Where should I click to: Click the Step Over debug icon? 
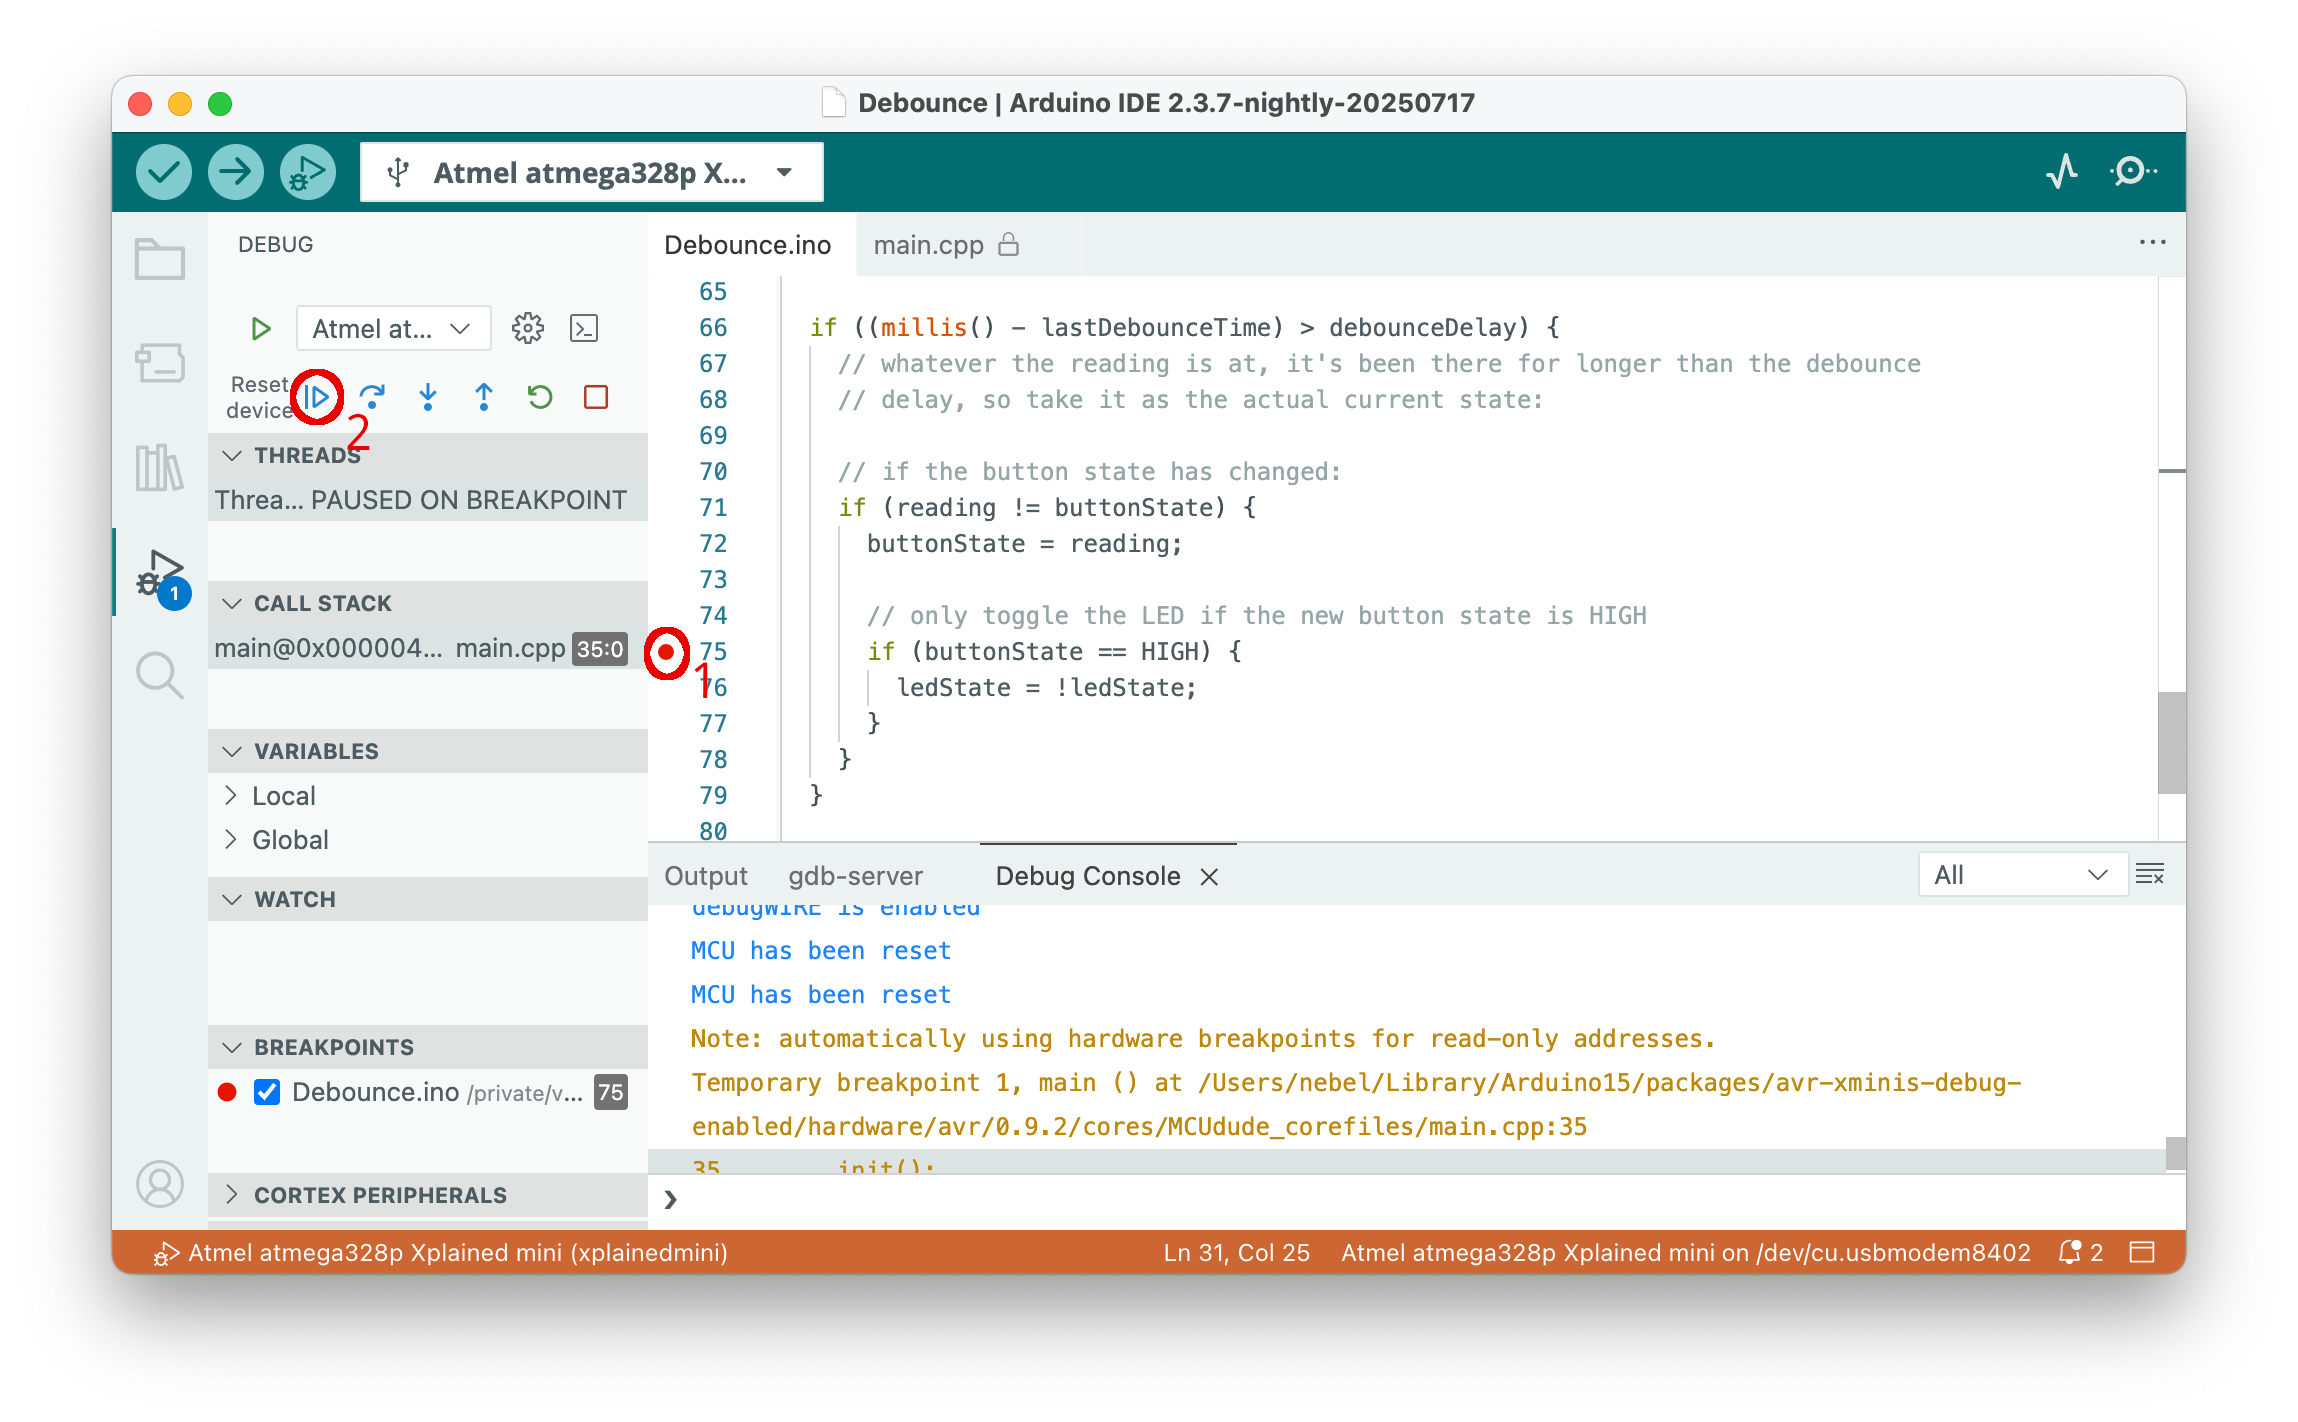[x=372, y=397]
